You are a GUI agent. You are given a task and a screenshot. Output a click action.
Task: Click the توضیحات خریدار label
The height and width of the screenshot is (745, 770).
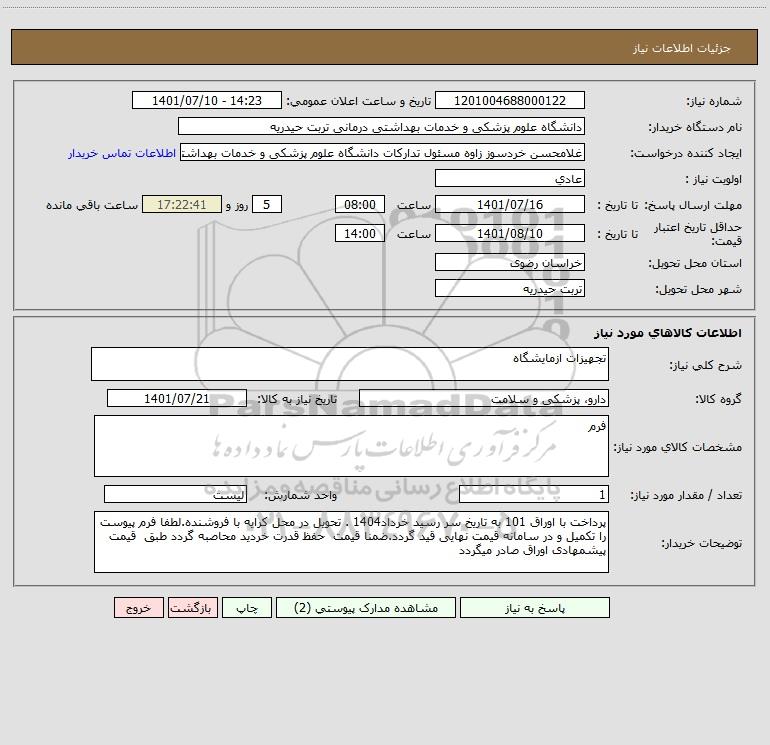point(702,544)
